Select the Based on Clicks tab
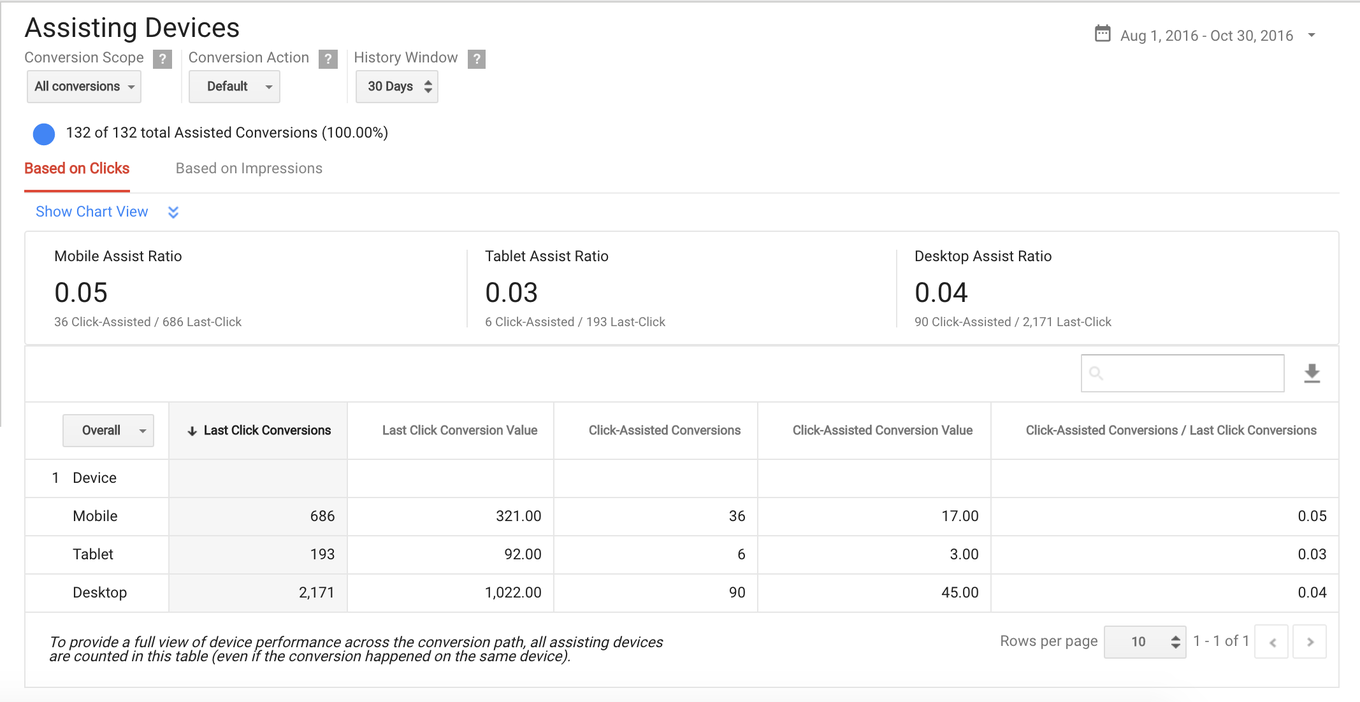Screen dimensions: 1360x702 (x=76, y=168)
